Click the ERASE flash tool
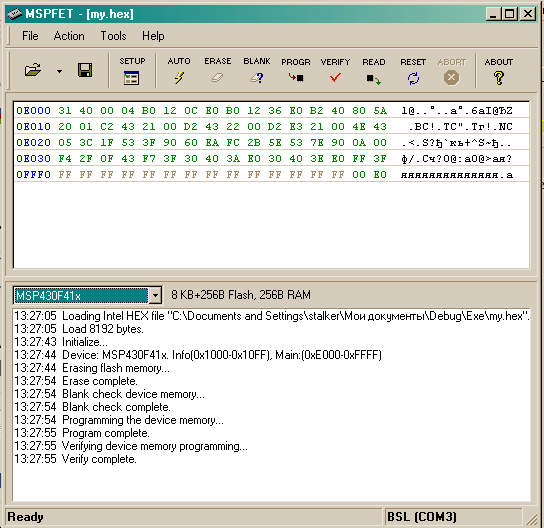This screenshot has height=528, width=544. coord(218,71)
